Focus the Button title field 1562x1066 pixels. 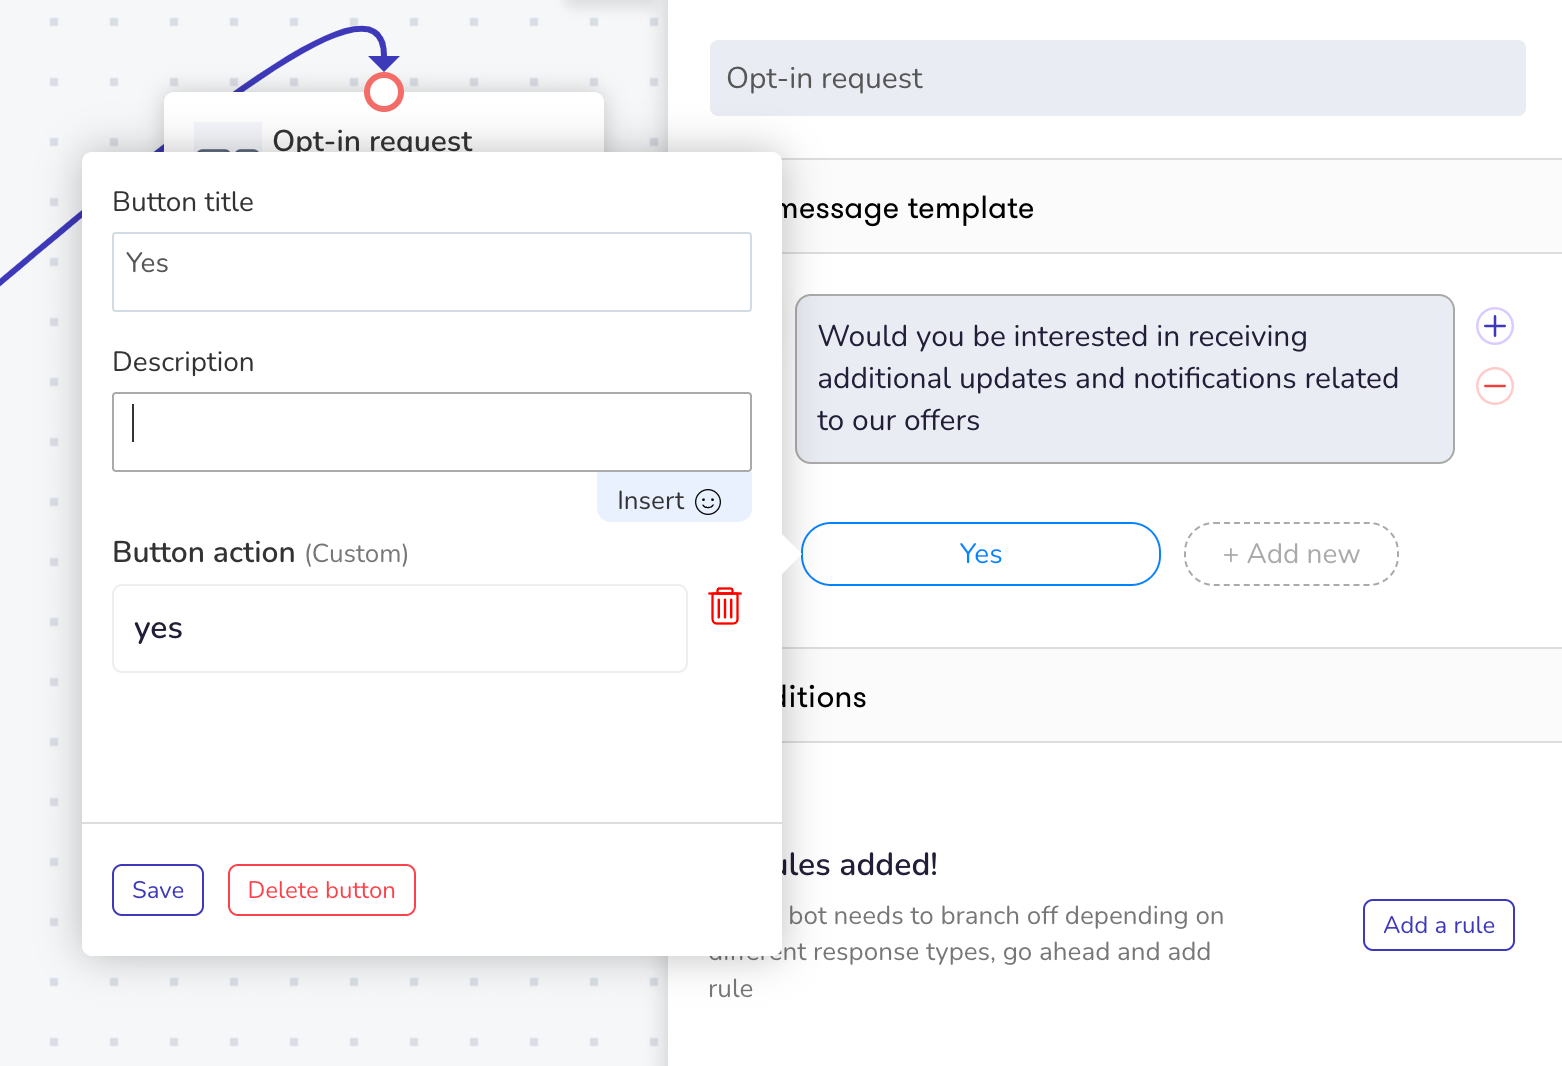coord(432,272)
